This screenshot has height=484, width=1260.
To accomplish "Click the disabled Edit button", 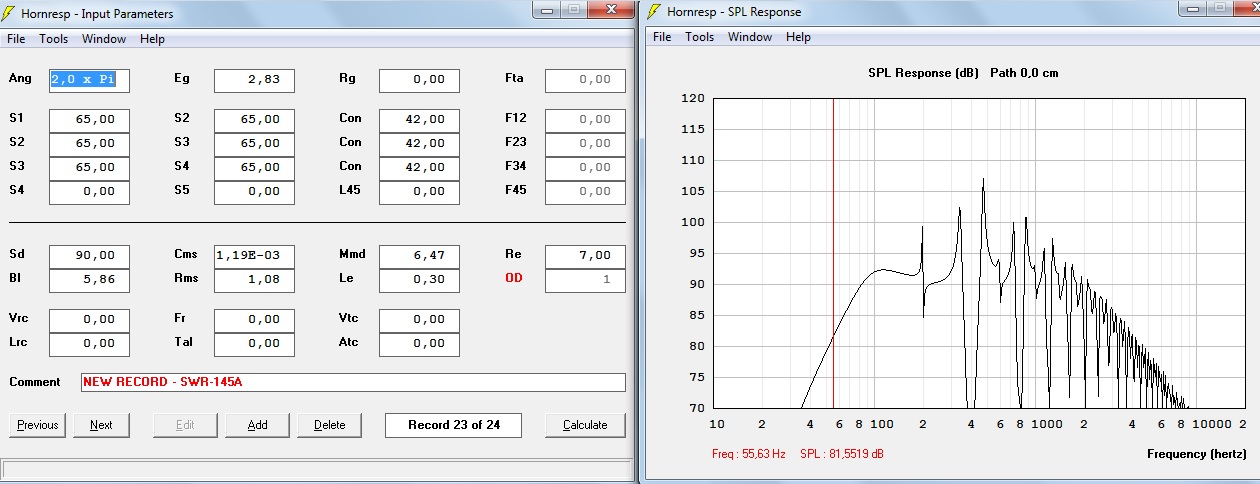I will [185, 425].
